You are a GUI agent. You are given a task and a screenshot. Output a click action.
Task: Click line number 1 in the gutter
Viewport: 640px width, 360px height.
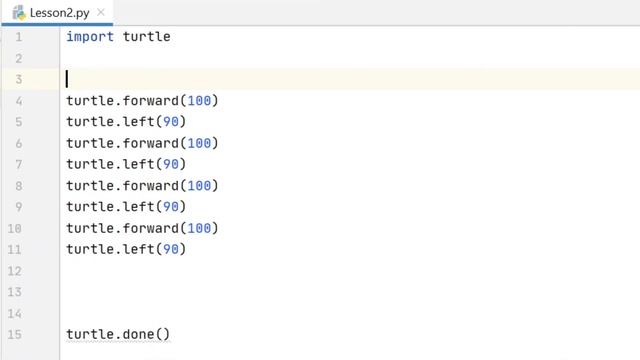pos(19,37)
